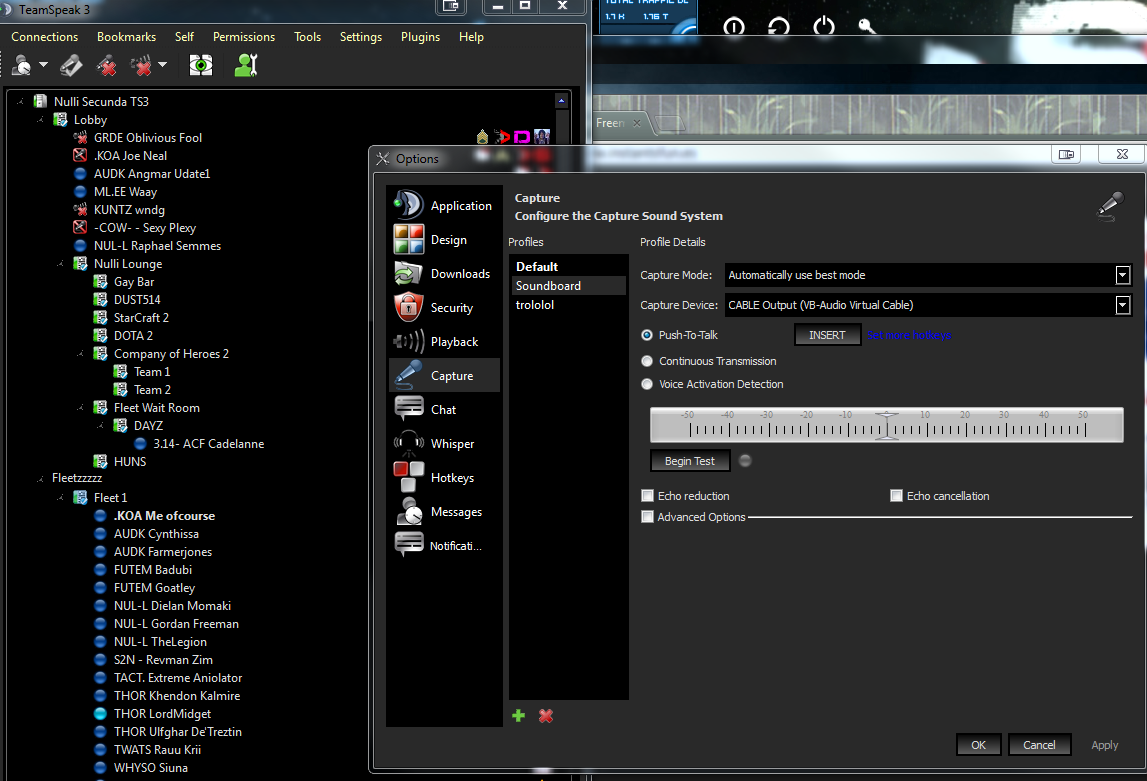Screen dimensions: 1147x781
Task: Click the voice activation level slider
Action: coord(887,425)
